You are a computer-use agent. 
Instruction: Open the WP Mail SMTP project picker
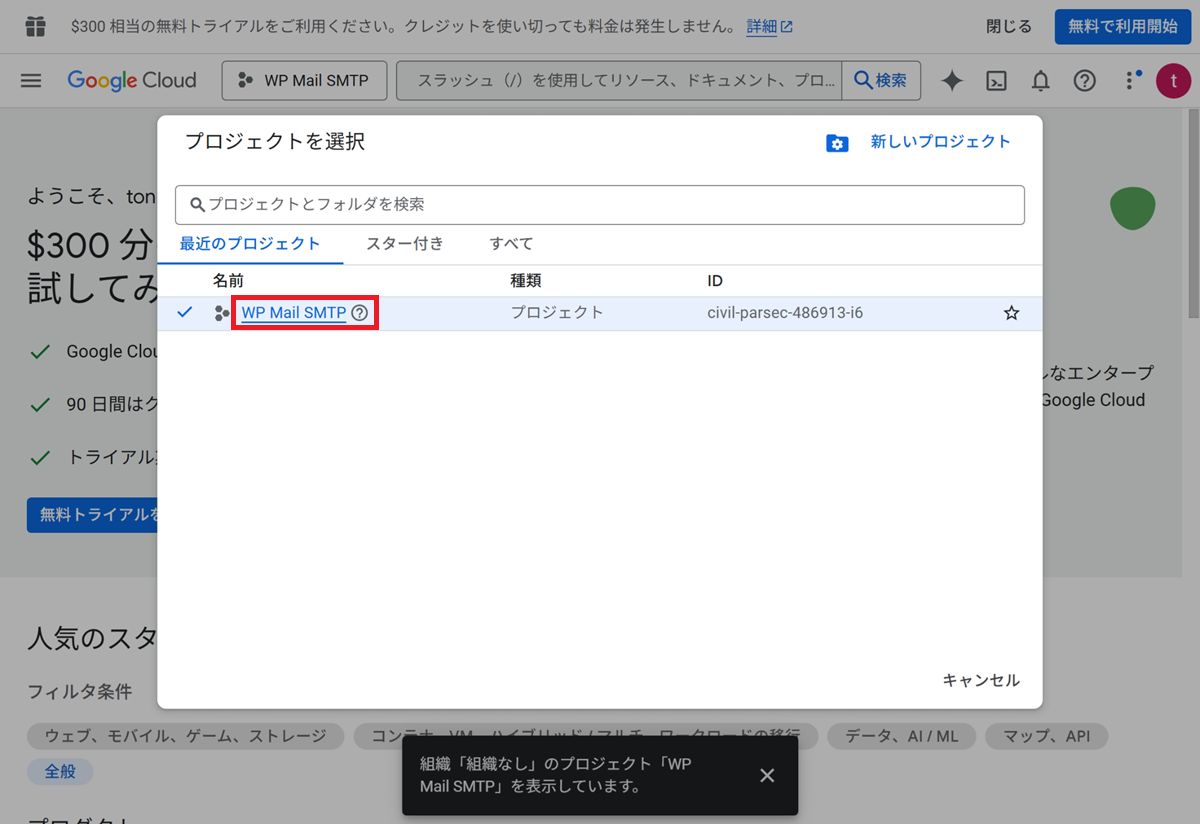click(x=304, y=81)
